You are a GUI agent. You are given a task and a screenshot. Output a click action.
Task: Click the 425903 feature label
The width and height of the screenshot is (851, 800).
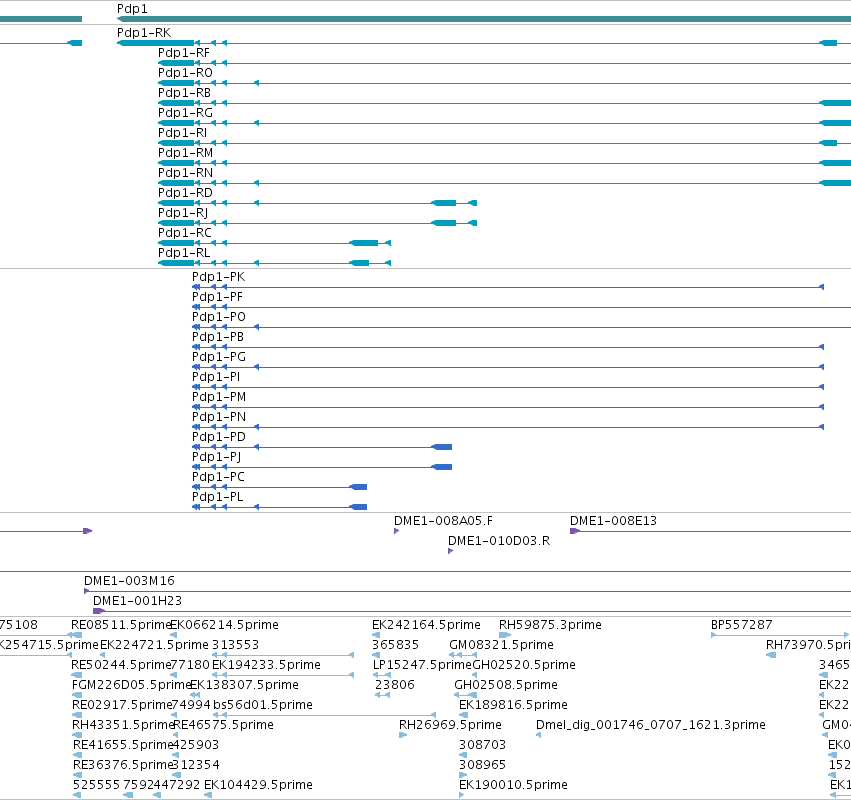195,745
